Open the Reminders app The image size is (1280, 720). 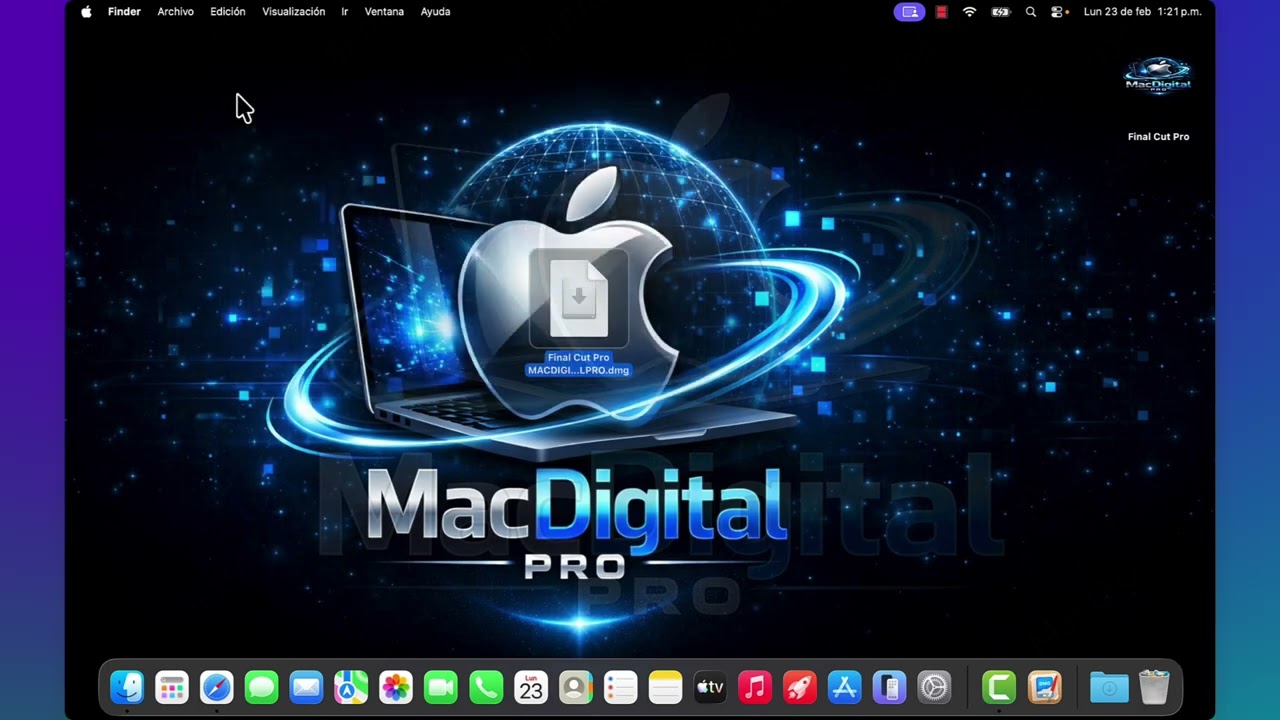click(x=620, y=687)
